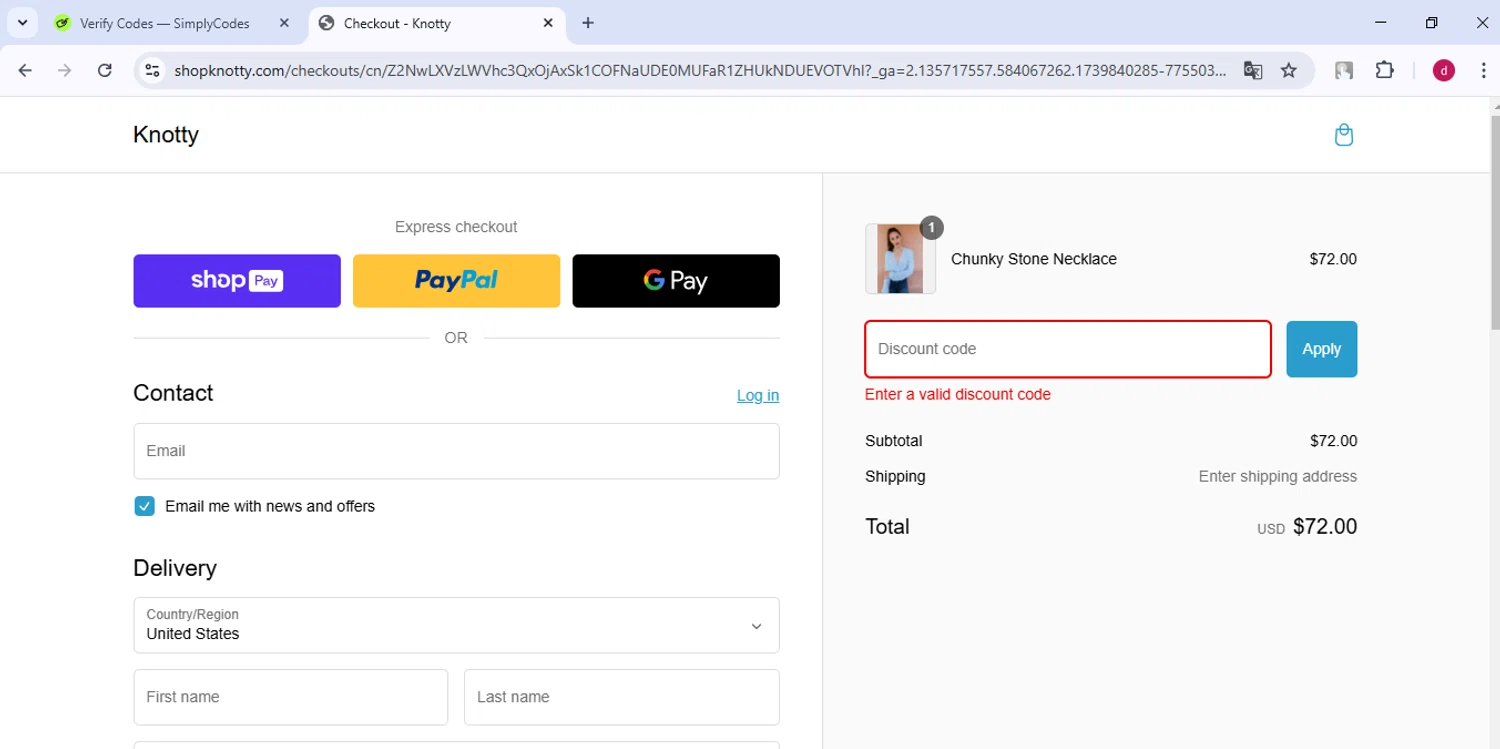
Task: Close the Verify Codes SimplyCodes tab
Action: click(x=284, y=23)
